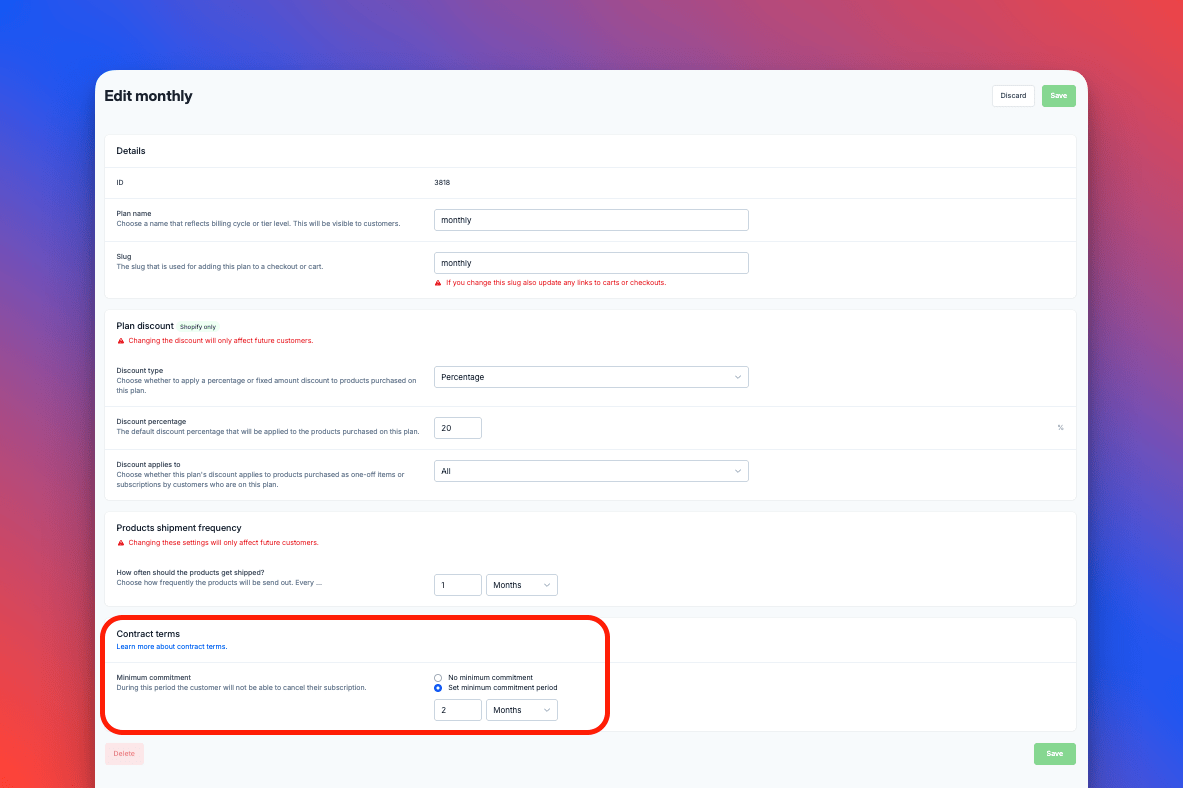Click the Contract terms heading

pyautogui.click(x=148, y=634)
